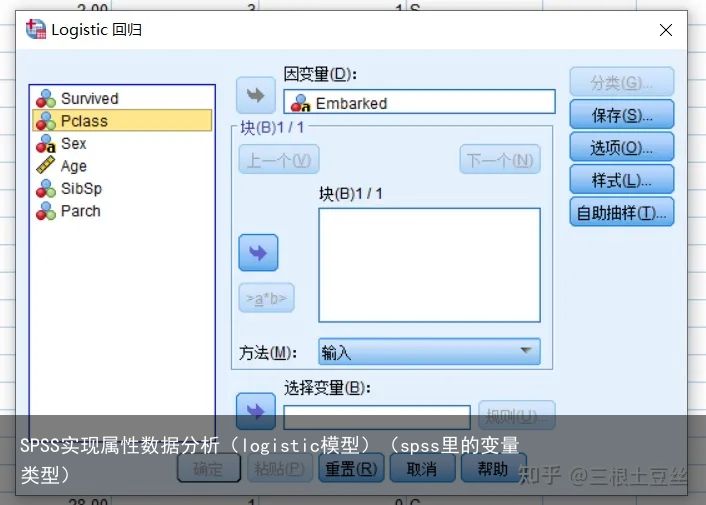Click the arrow button beside the 因变量 field
706x505 pixels.
(256, 95)
